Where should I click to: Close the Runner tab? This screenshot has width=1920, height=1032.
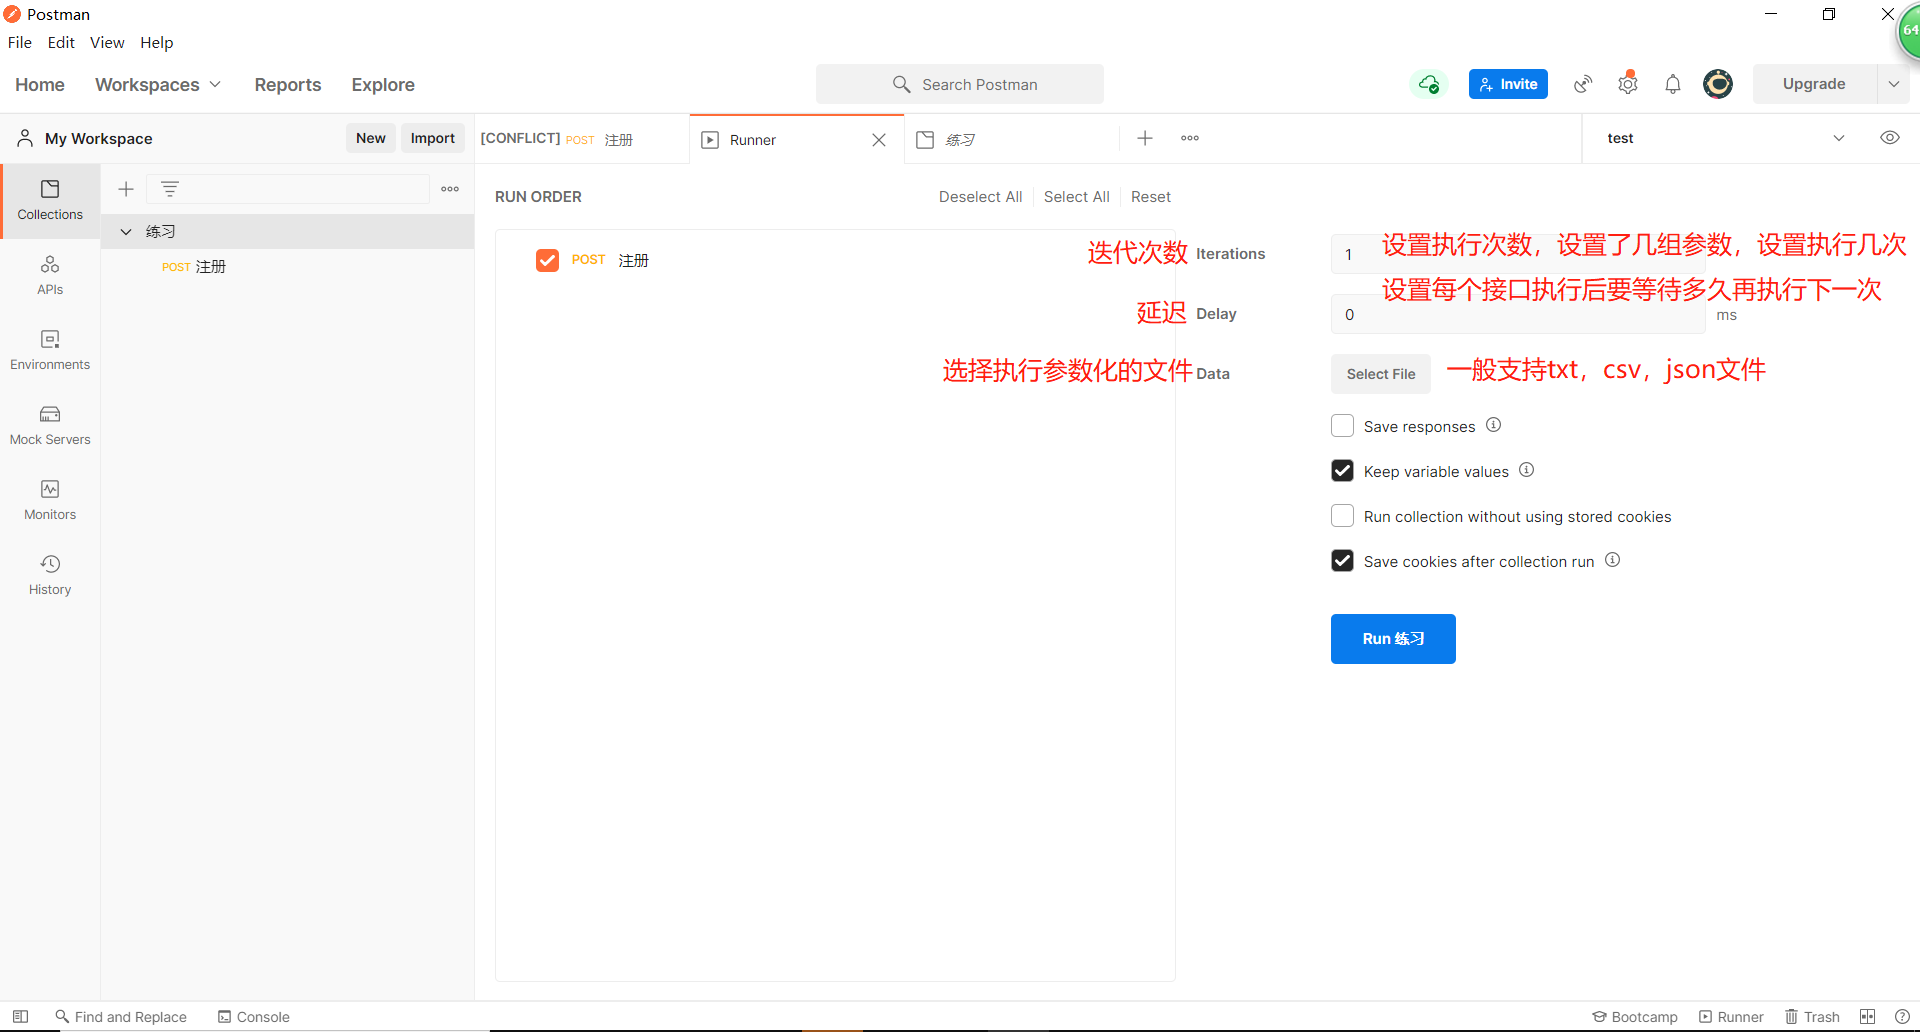pyautogui.click(x=879, y=140)
